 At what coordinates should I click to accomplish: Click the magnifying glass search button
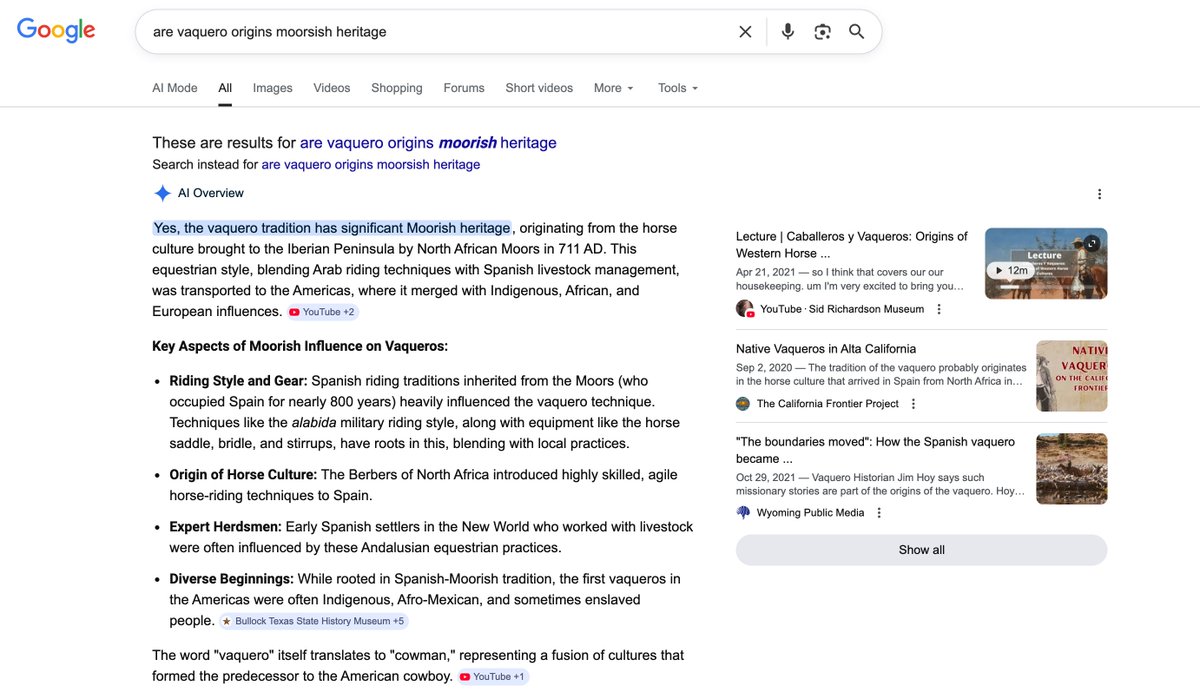[857, 32]
